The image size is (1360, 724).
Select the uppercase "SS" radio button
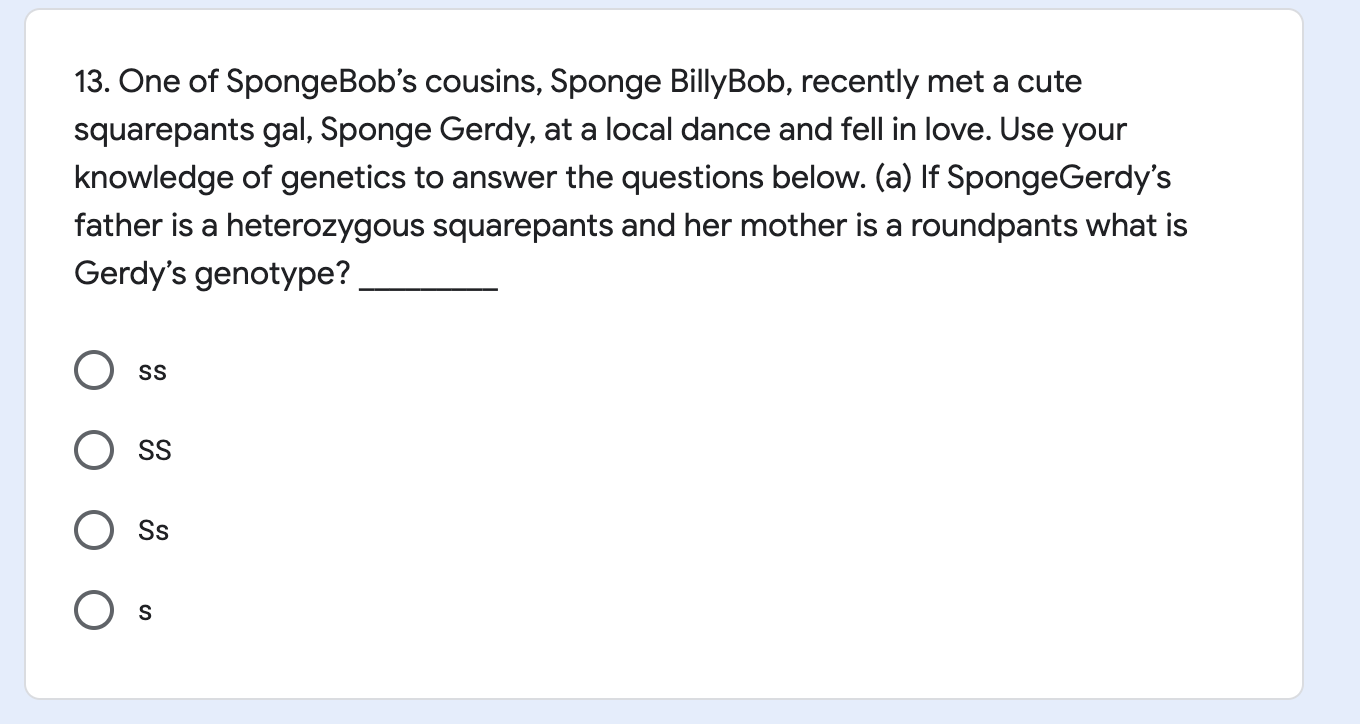point(94,450)
